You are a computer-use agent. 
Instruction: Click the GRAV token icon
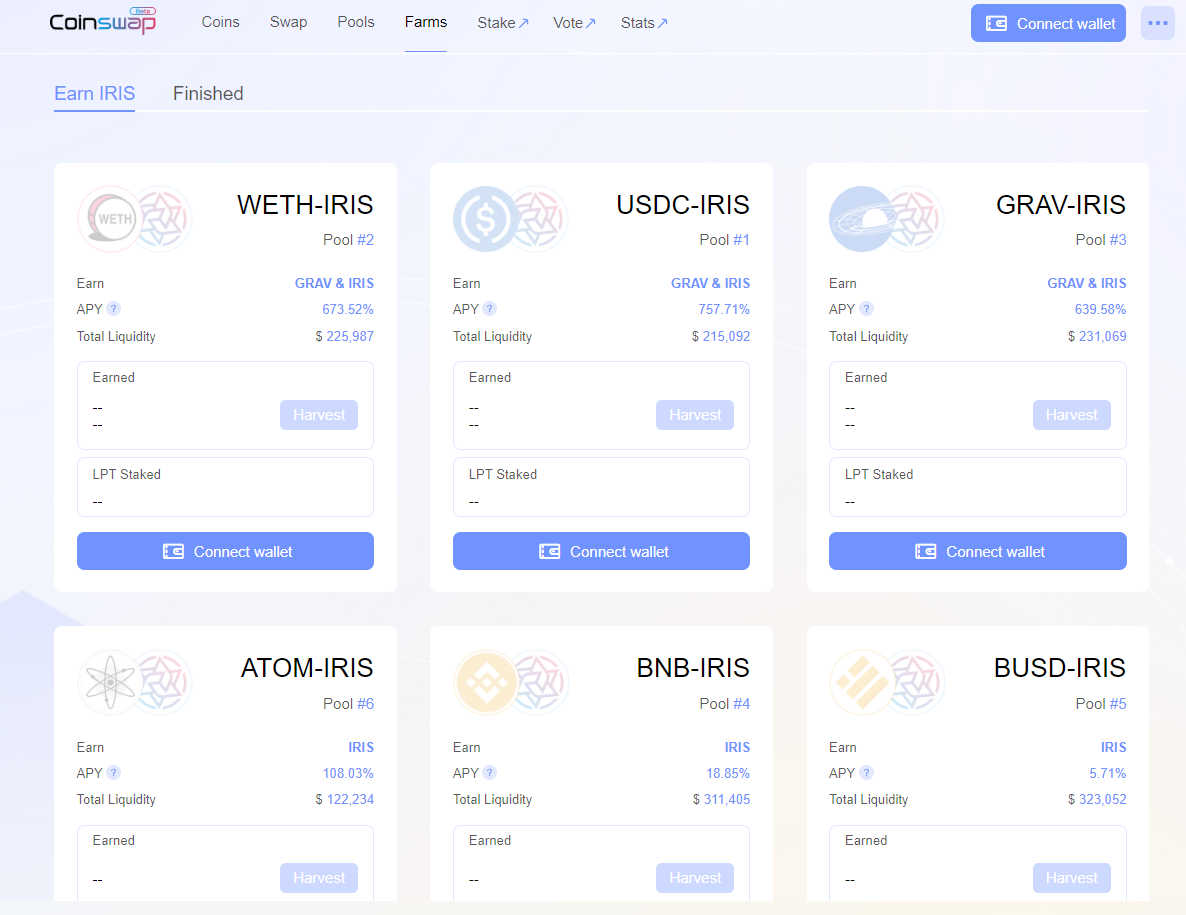coord(862,219)
